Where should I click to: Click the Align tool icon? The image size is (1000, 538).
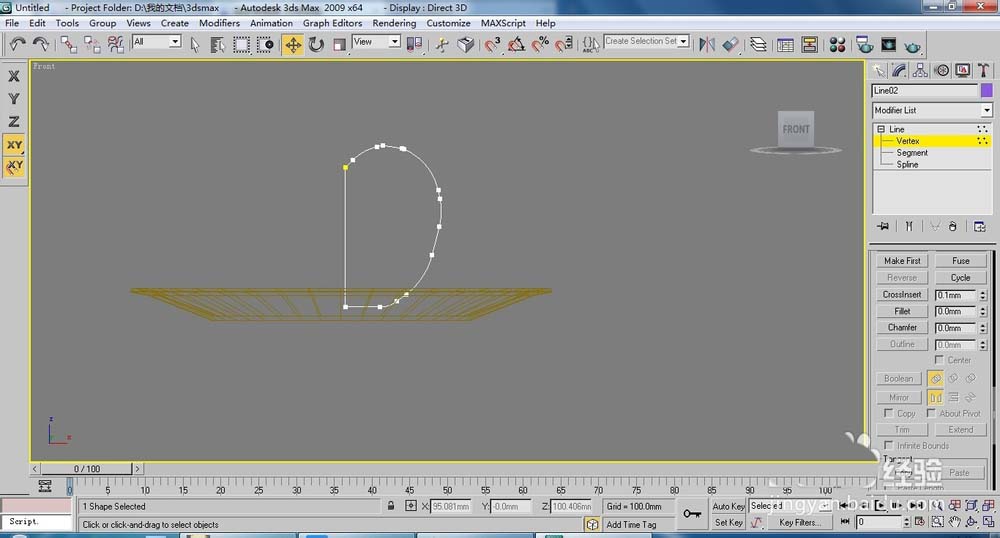click(731, 44)
